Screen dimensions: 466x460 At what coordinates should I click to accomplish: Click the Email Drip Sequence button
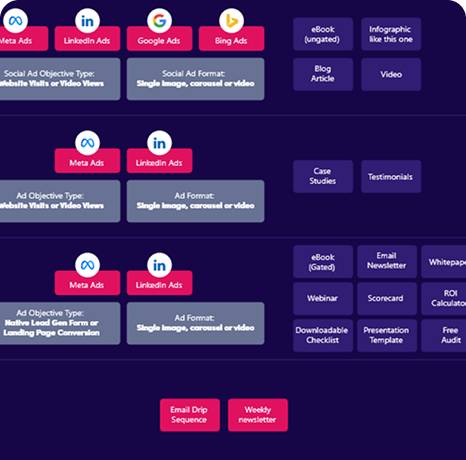point(190,415)
